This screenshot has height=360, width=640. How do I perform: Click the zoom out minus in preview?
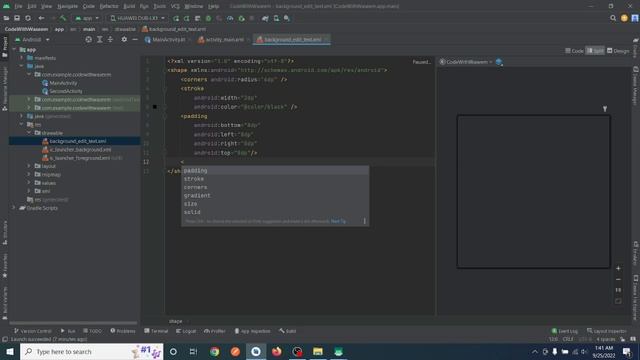[x=618, y=279]
